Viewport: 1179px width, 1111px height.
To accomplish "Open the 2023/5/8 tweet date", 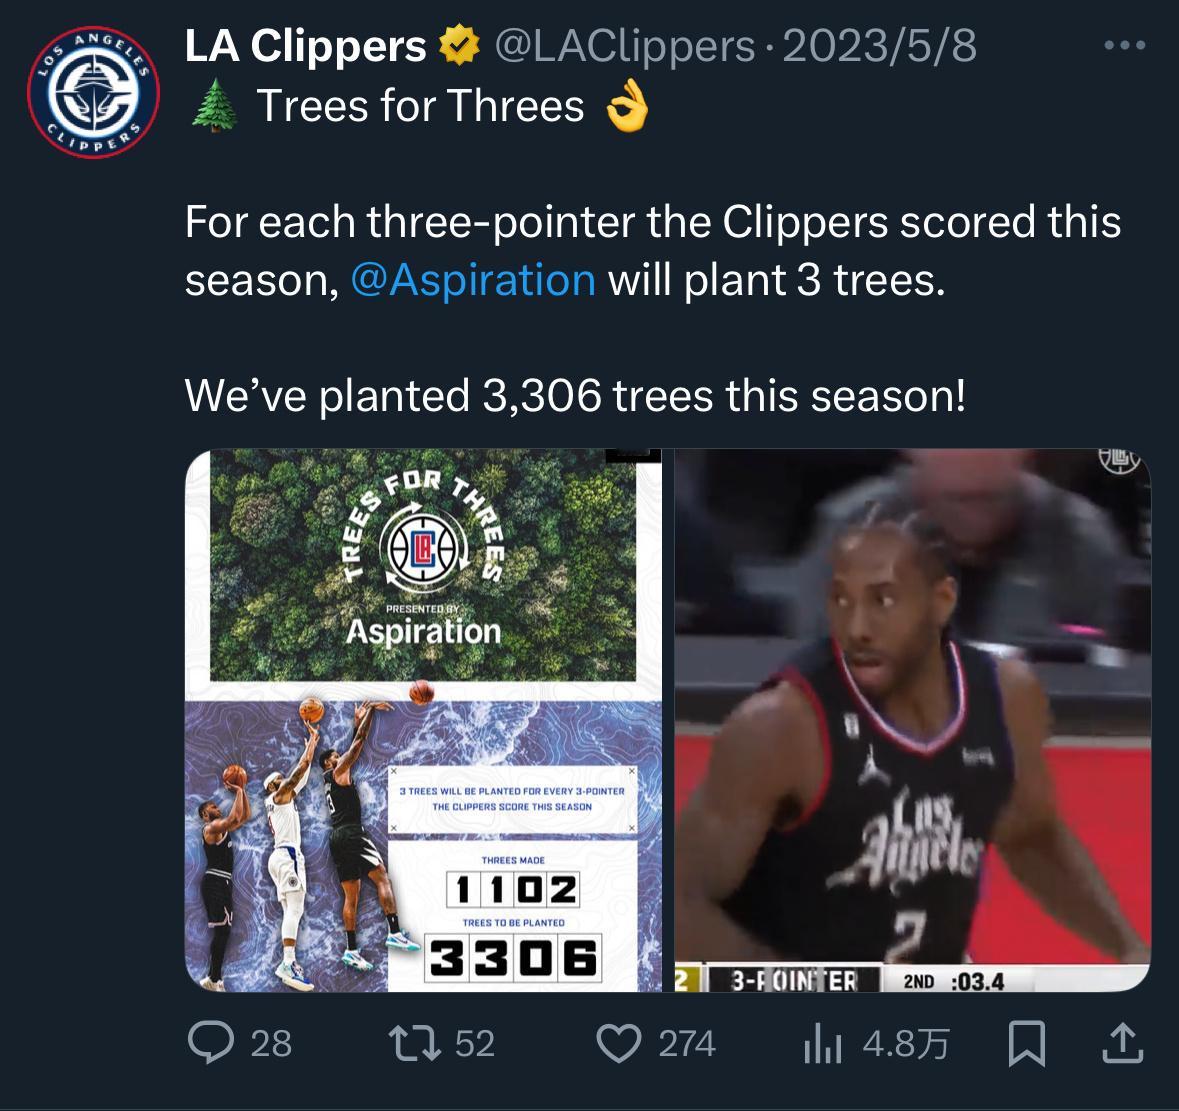I will click(x=879, y=46).
